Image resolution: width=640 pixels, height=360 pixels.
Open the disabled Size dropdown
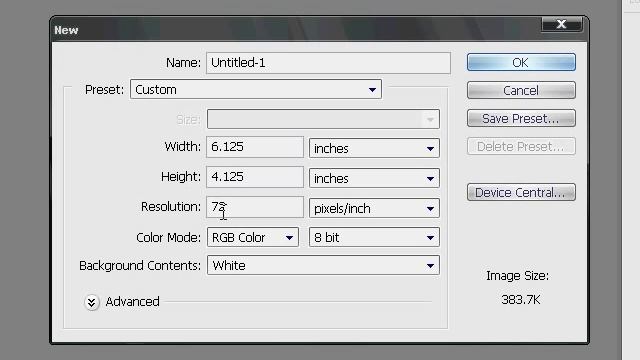click(x=323, y=119)
